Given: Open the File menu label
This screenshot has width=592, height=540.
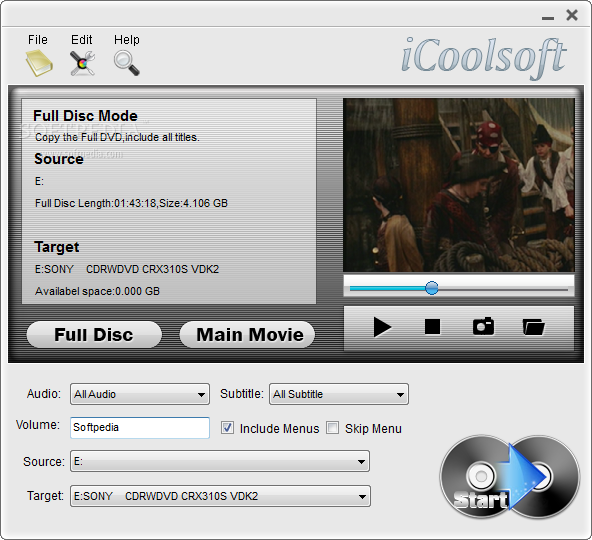Looking at the screenshot, I should [x=38, y=40].
